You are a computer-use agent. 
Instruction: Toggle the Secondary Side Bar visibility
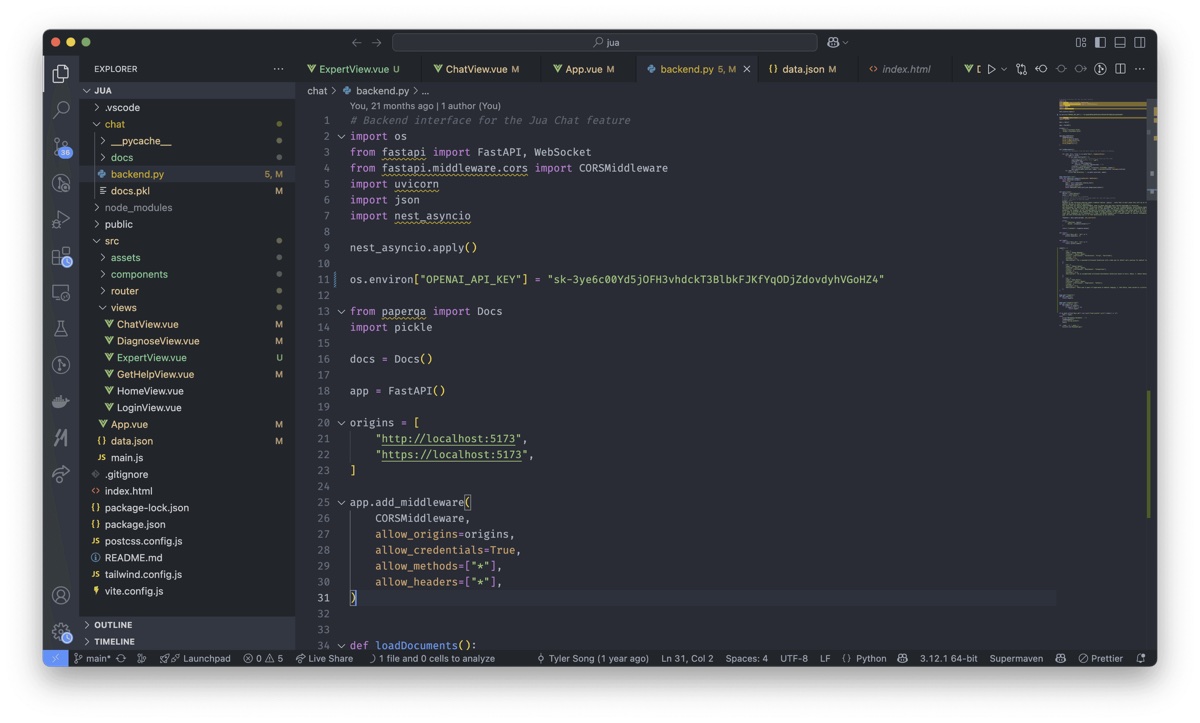1140,42
